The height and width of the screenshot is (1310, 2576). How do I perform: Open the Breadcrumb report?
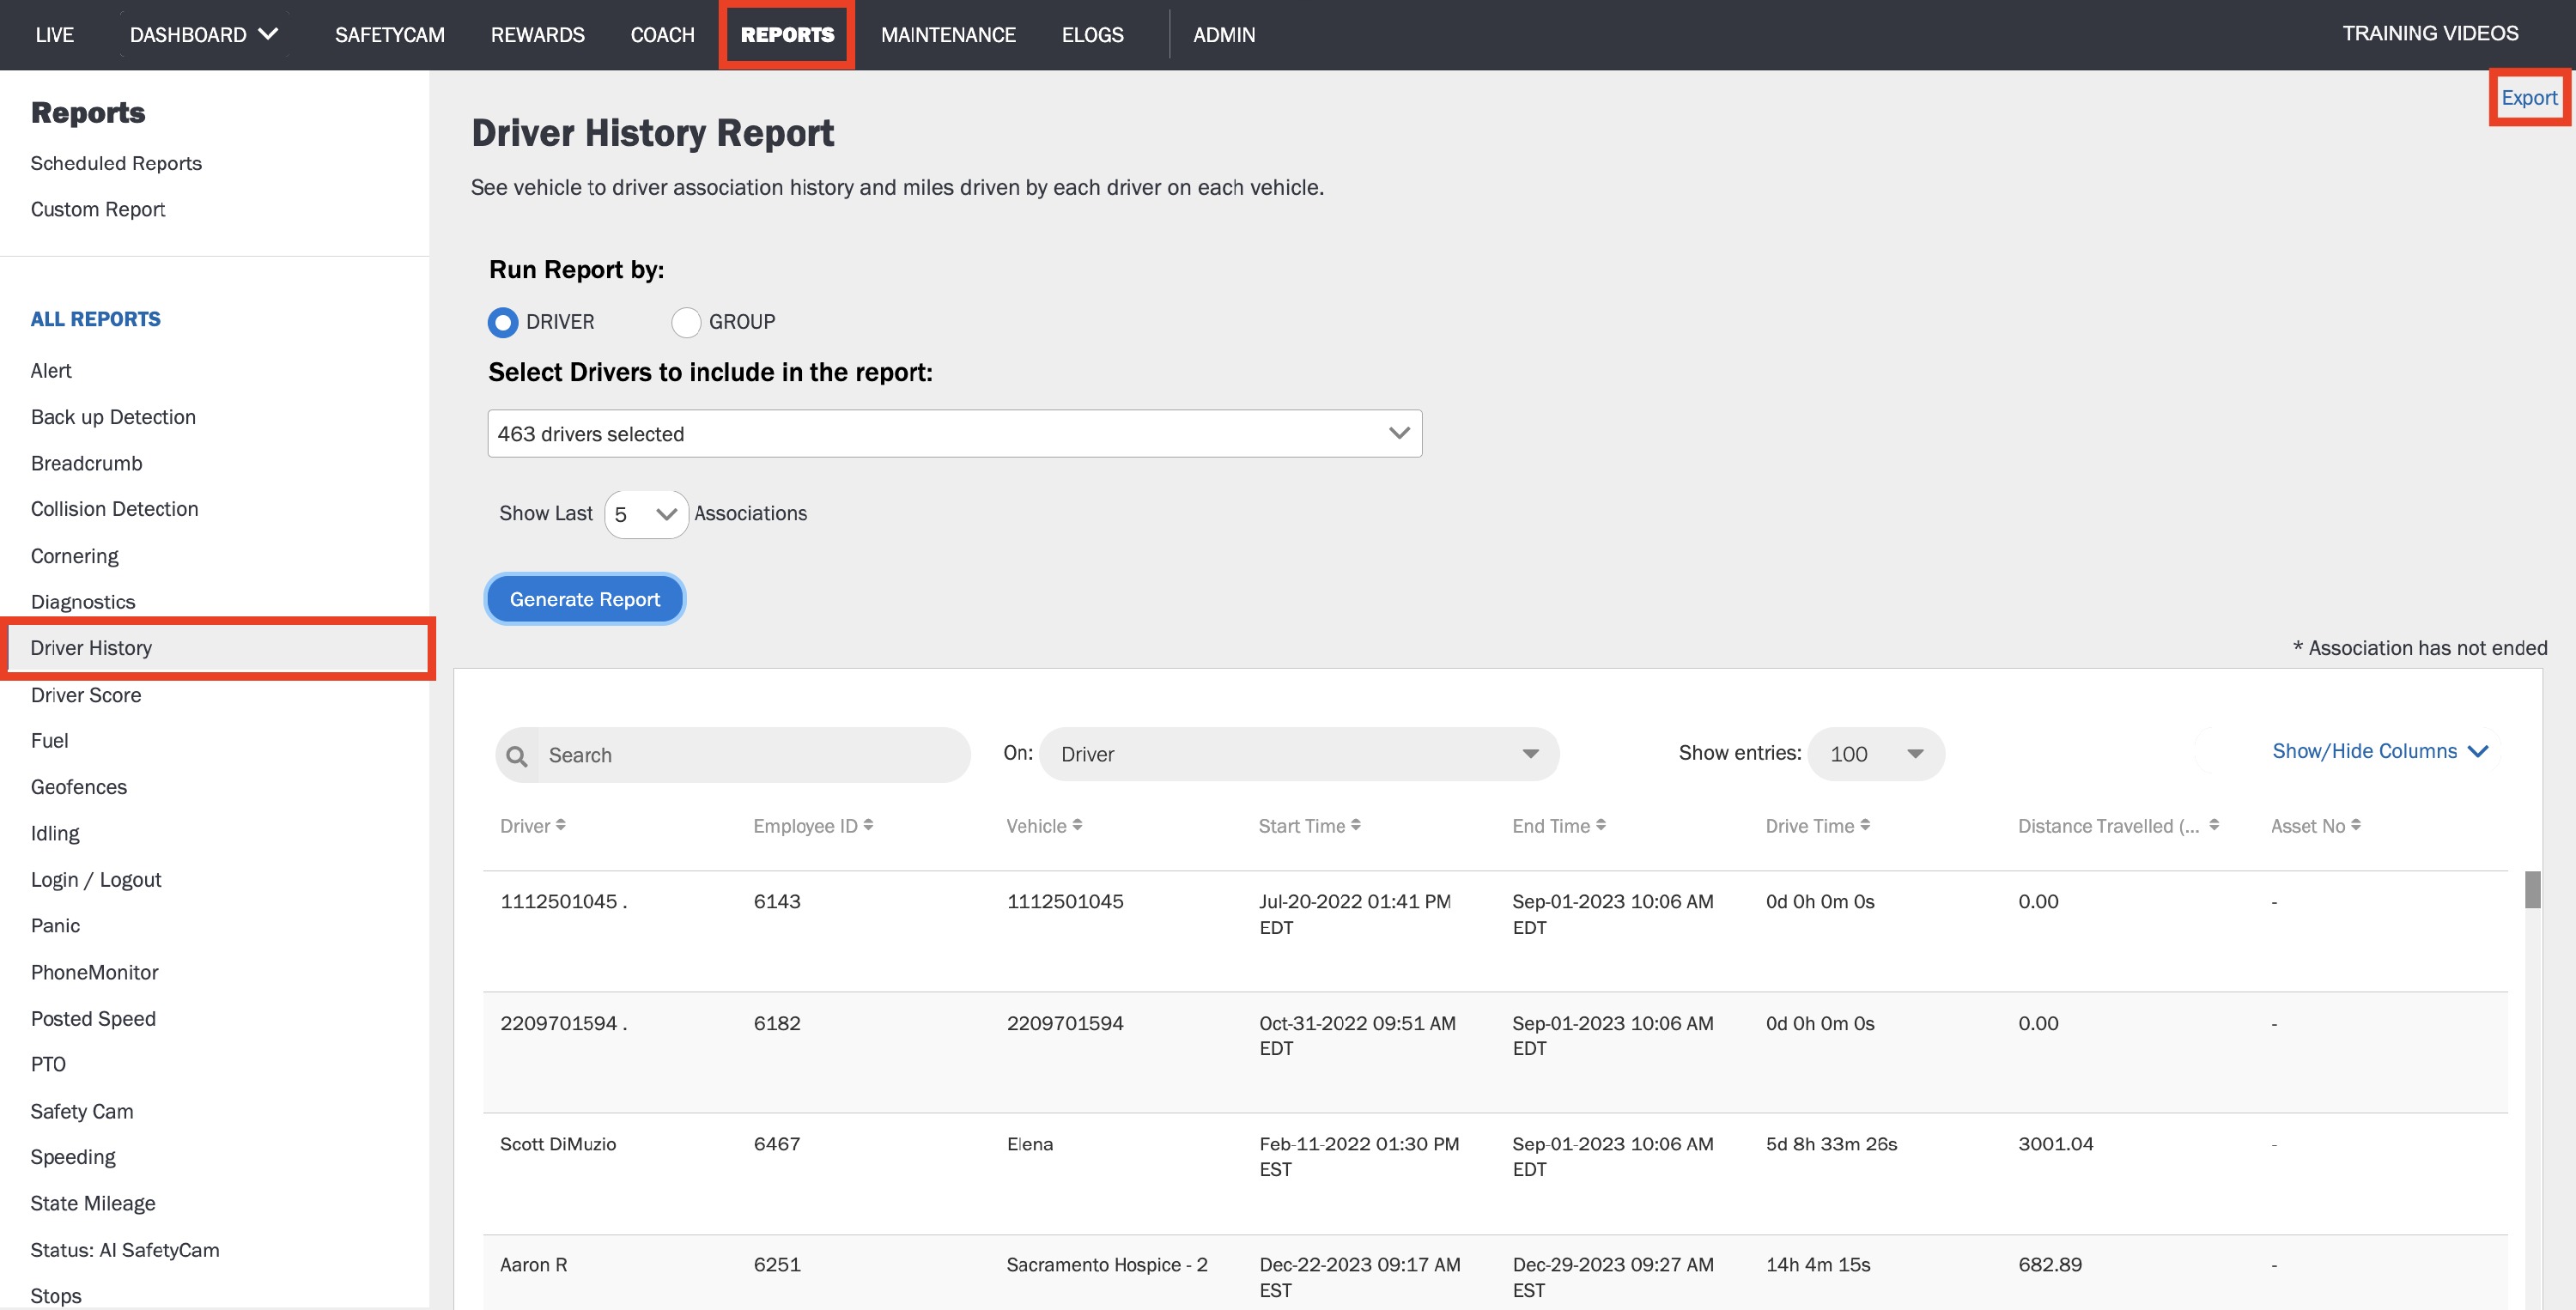(86, 463)
